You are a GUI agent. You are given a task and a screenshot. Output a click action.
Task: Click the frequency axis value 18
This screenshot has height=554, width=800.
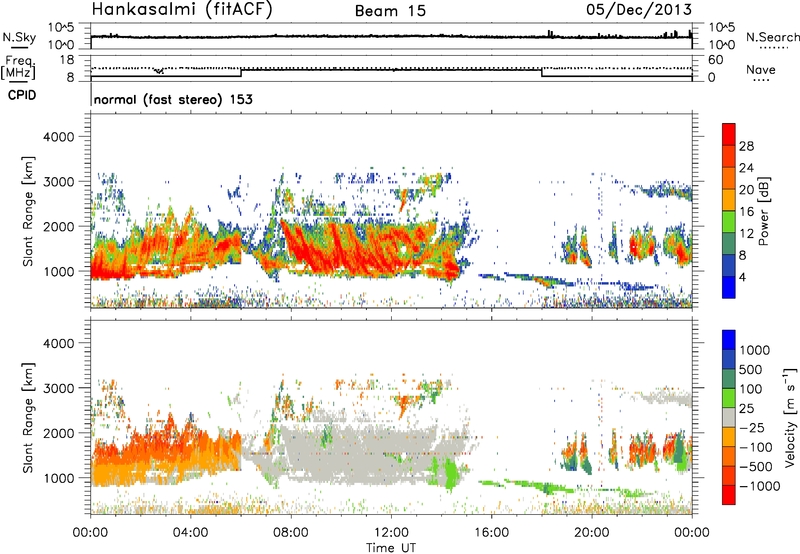click(x=67, y=60)
